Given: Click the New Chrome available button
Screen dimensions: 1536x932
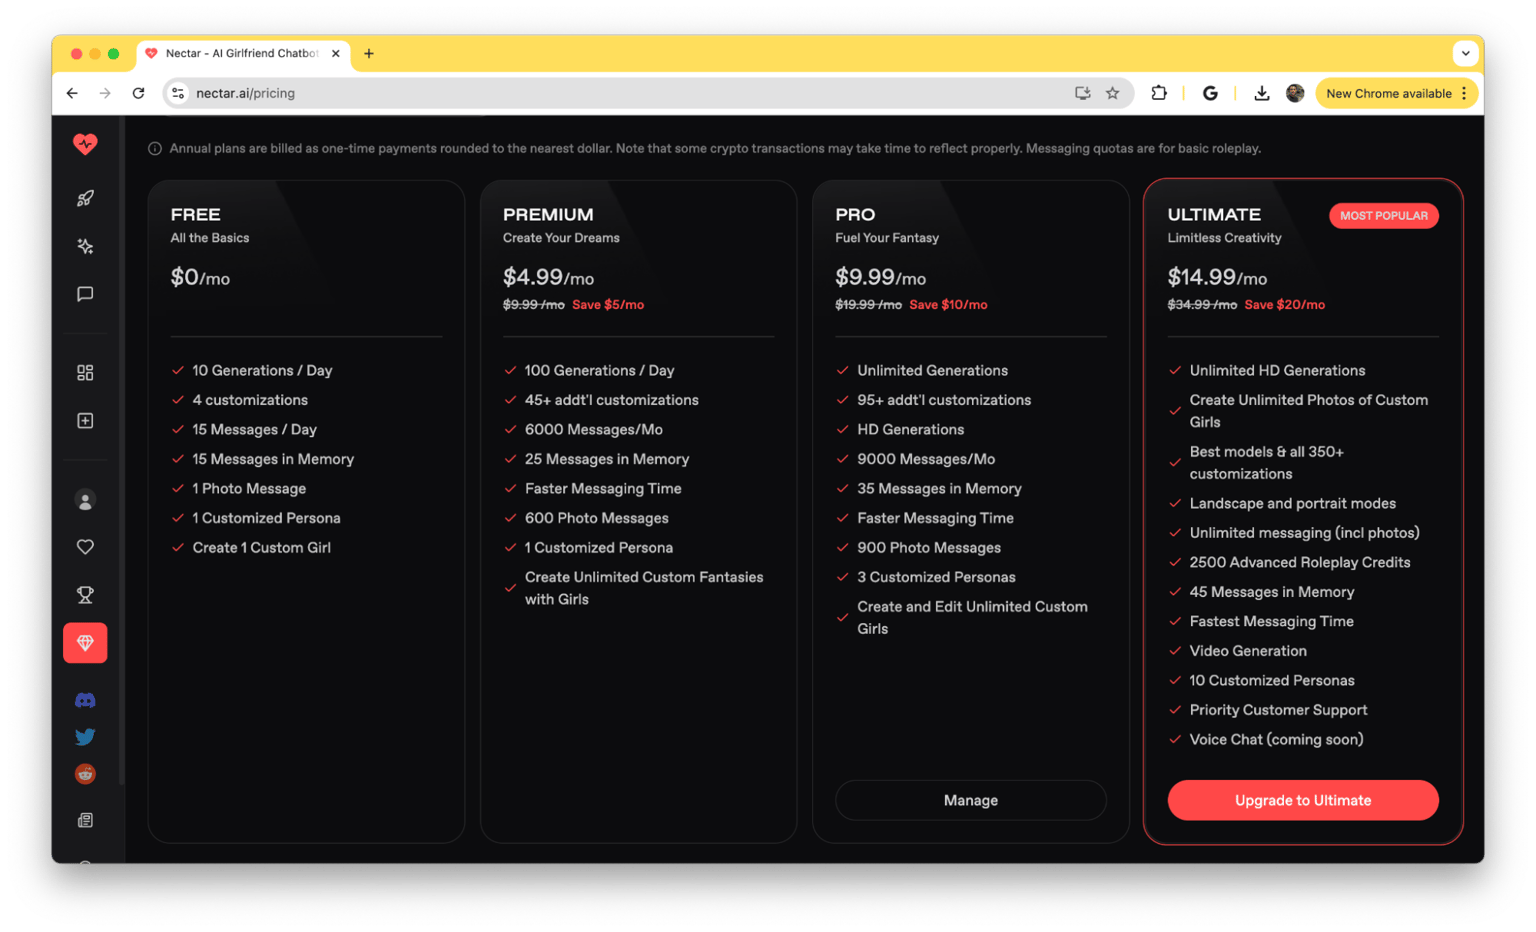Looking at the screenshot, I should point(1396,93).
